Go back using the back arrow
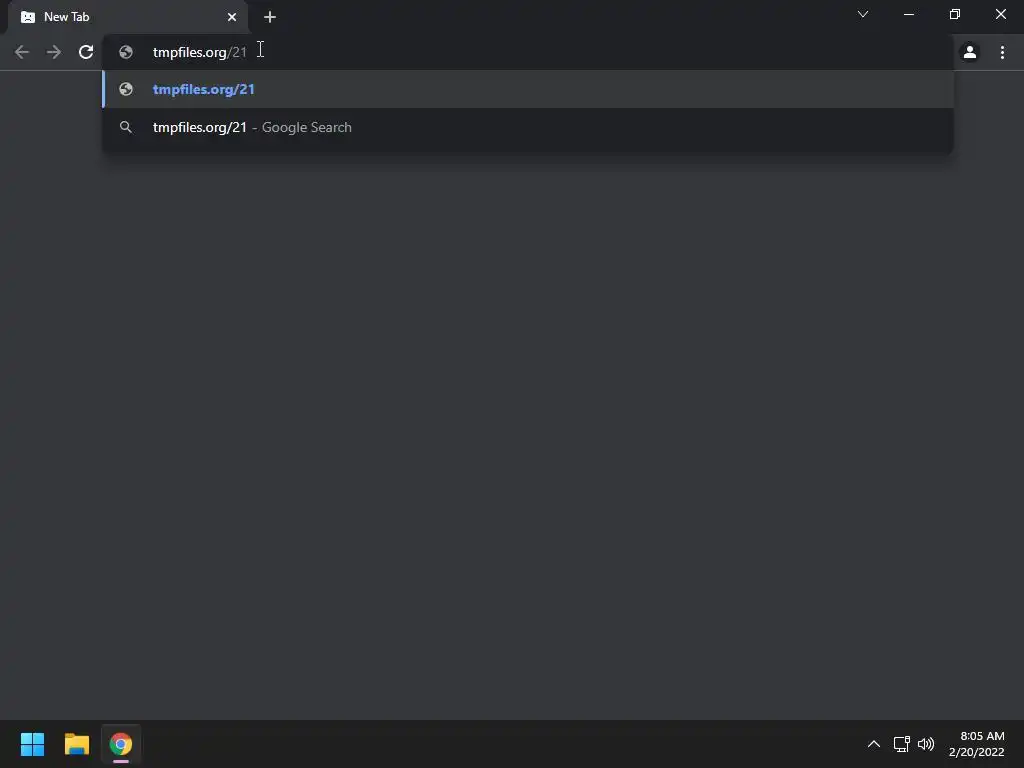Screen dimensions: 1024x768 22,52
